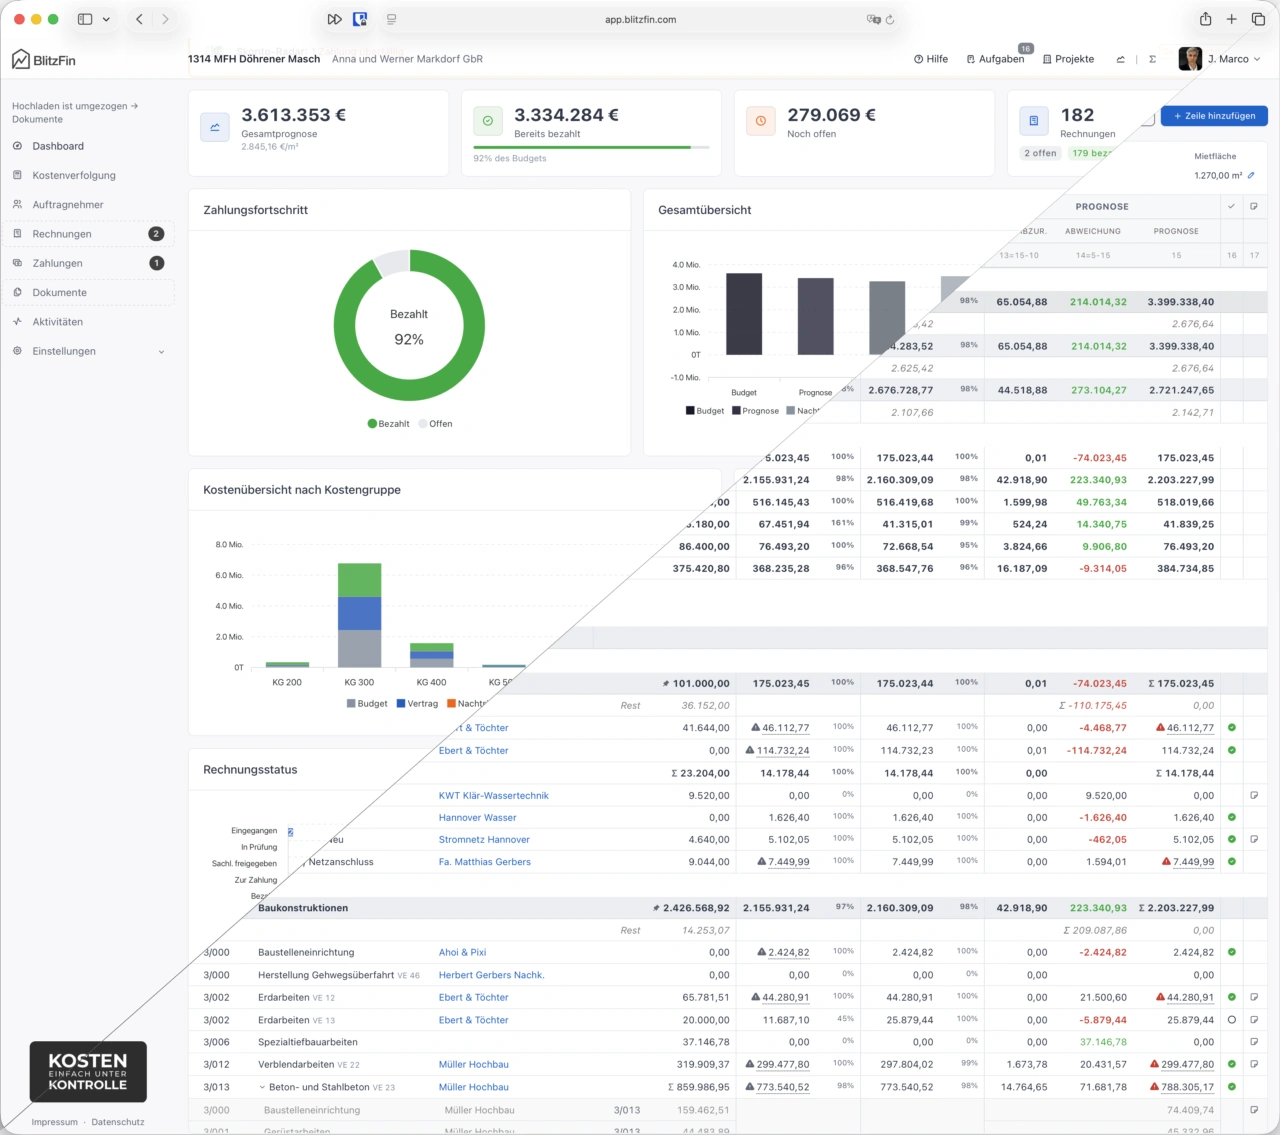
Task: Click the 2 offen invoice badge
Action: 1040,153
